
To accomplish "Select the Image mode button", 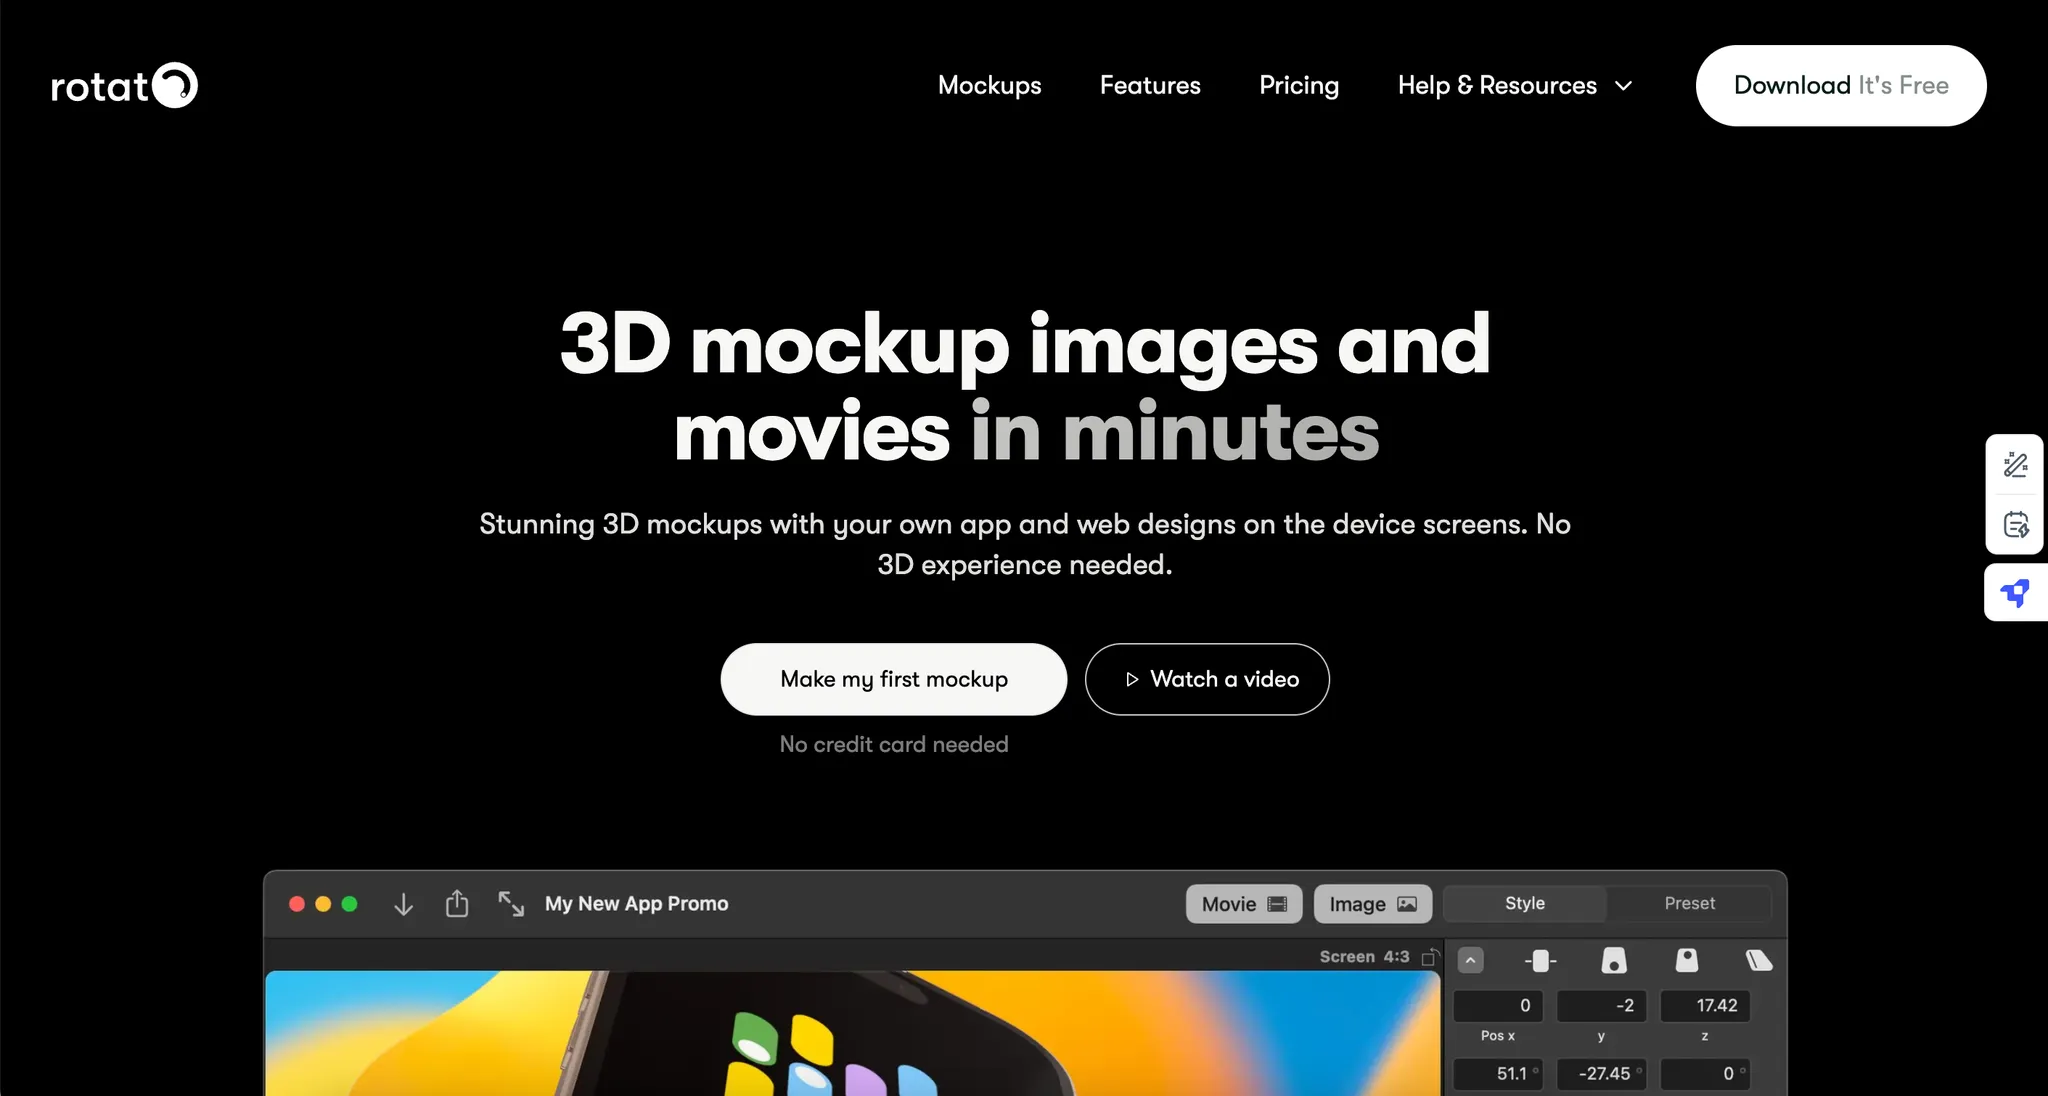I will pyautogui.click(x=1373, y=904).
